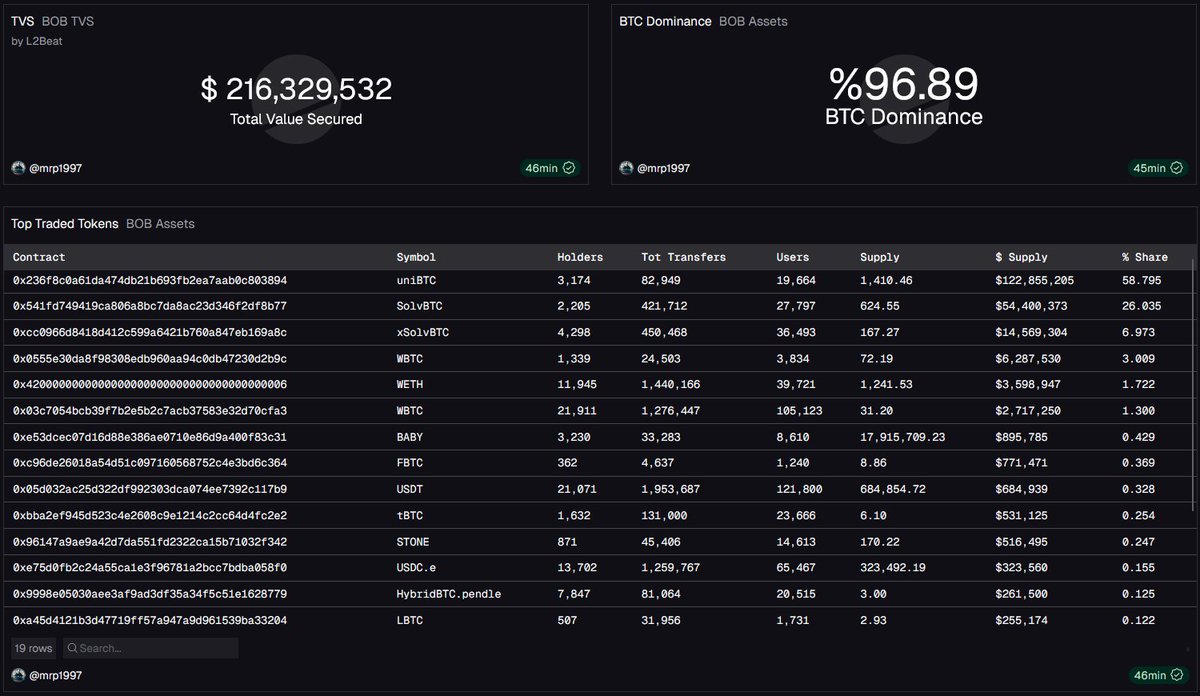1200x696 pixels.
Task: Select the $122,855,205 supply value
Action: tap(1035, 281)
